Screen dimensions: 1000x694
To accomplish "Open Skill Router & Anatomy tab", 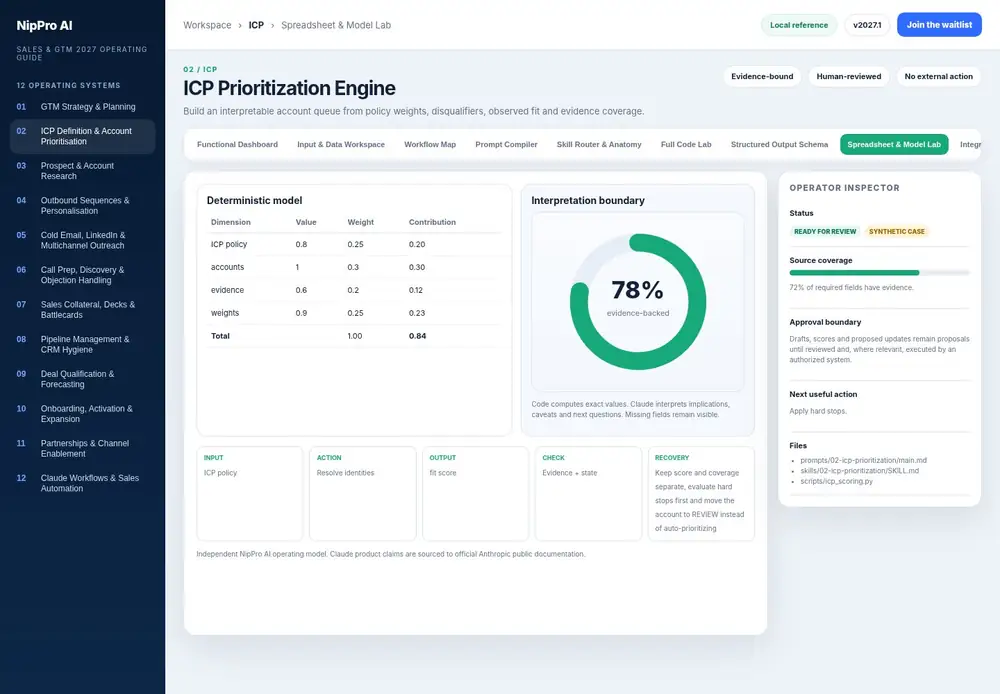I will pos(599,144).
